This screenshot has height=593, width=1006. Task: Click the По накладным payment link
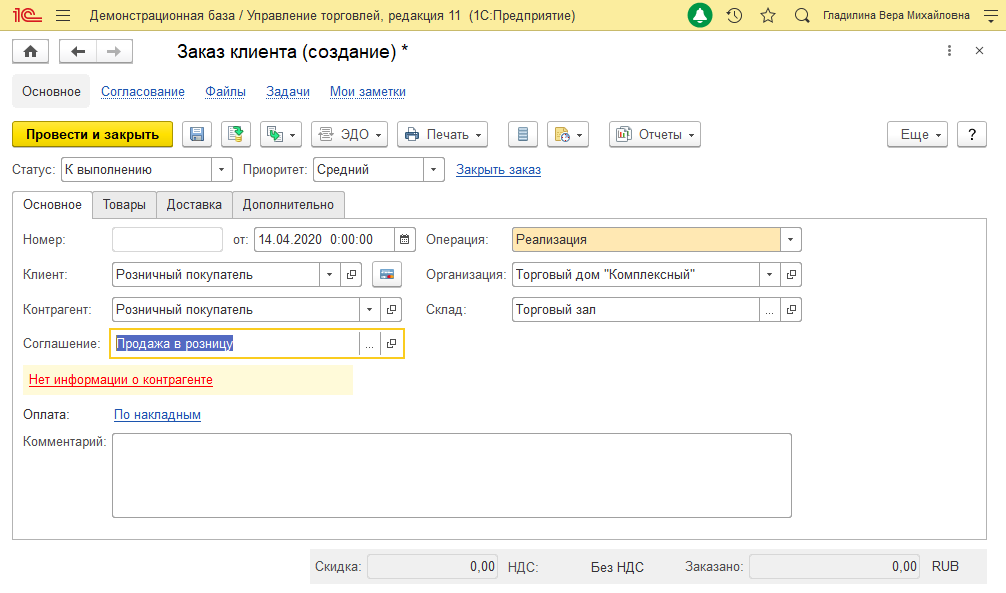click(x=157, y=415)
